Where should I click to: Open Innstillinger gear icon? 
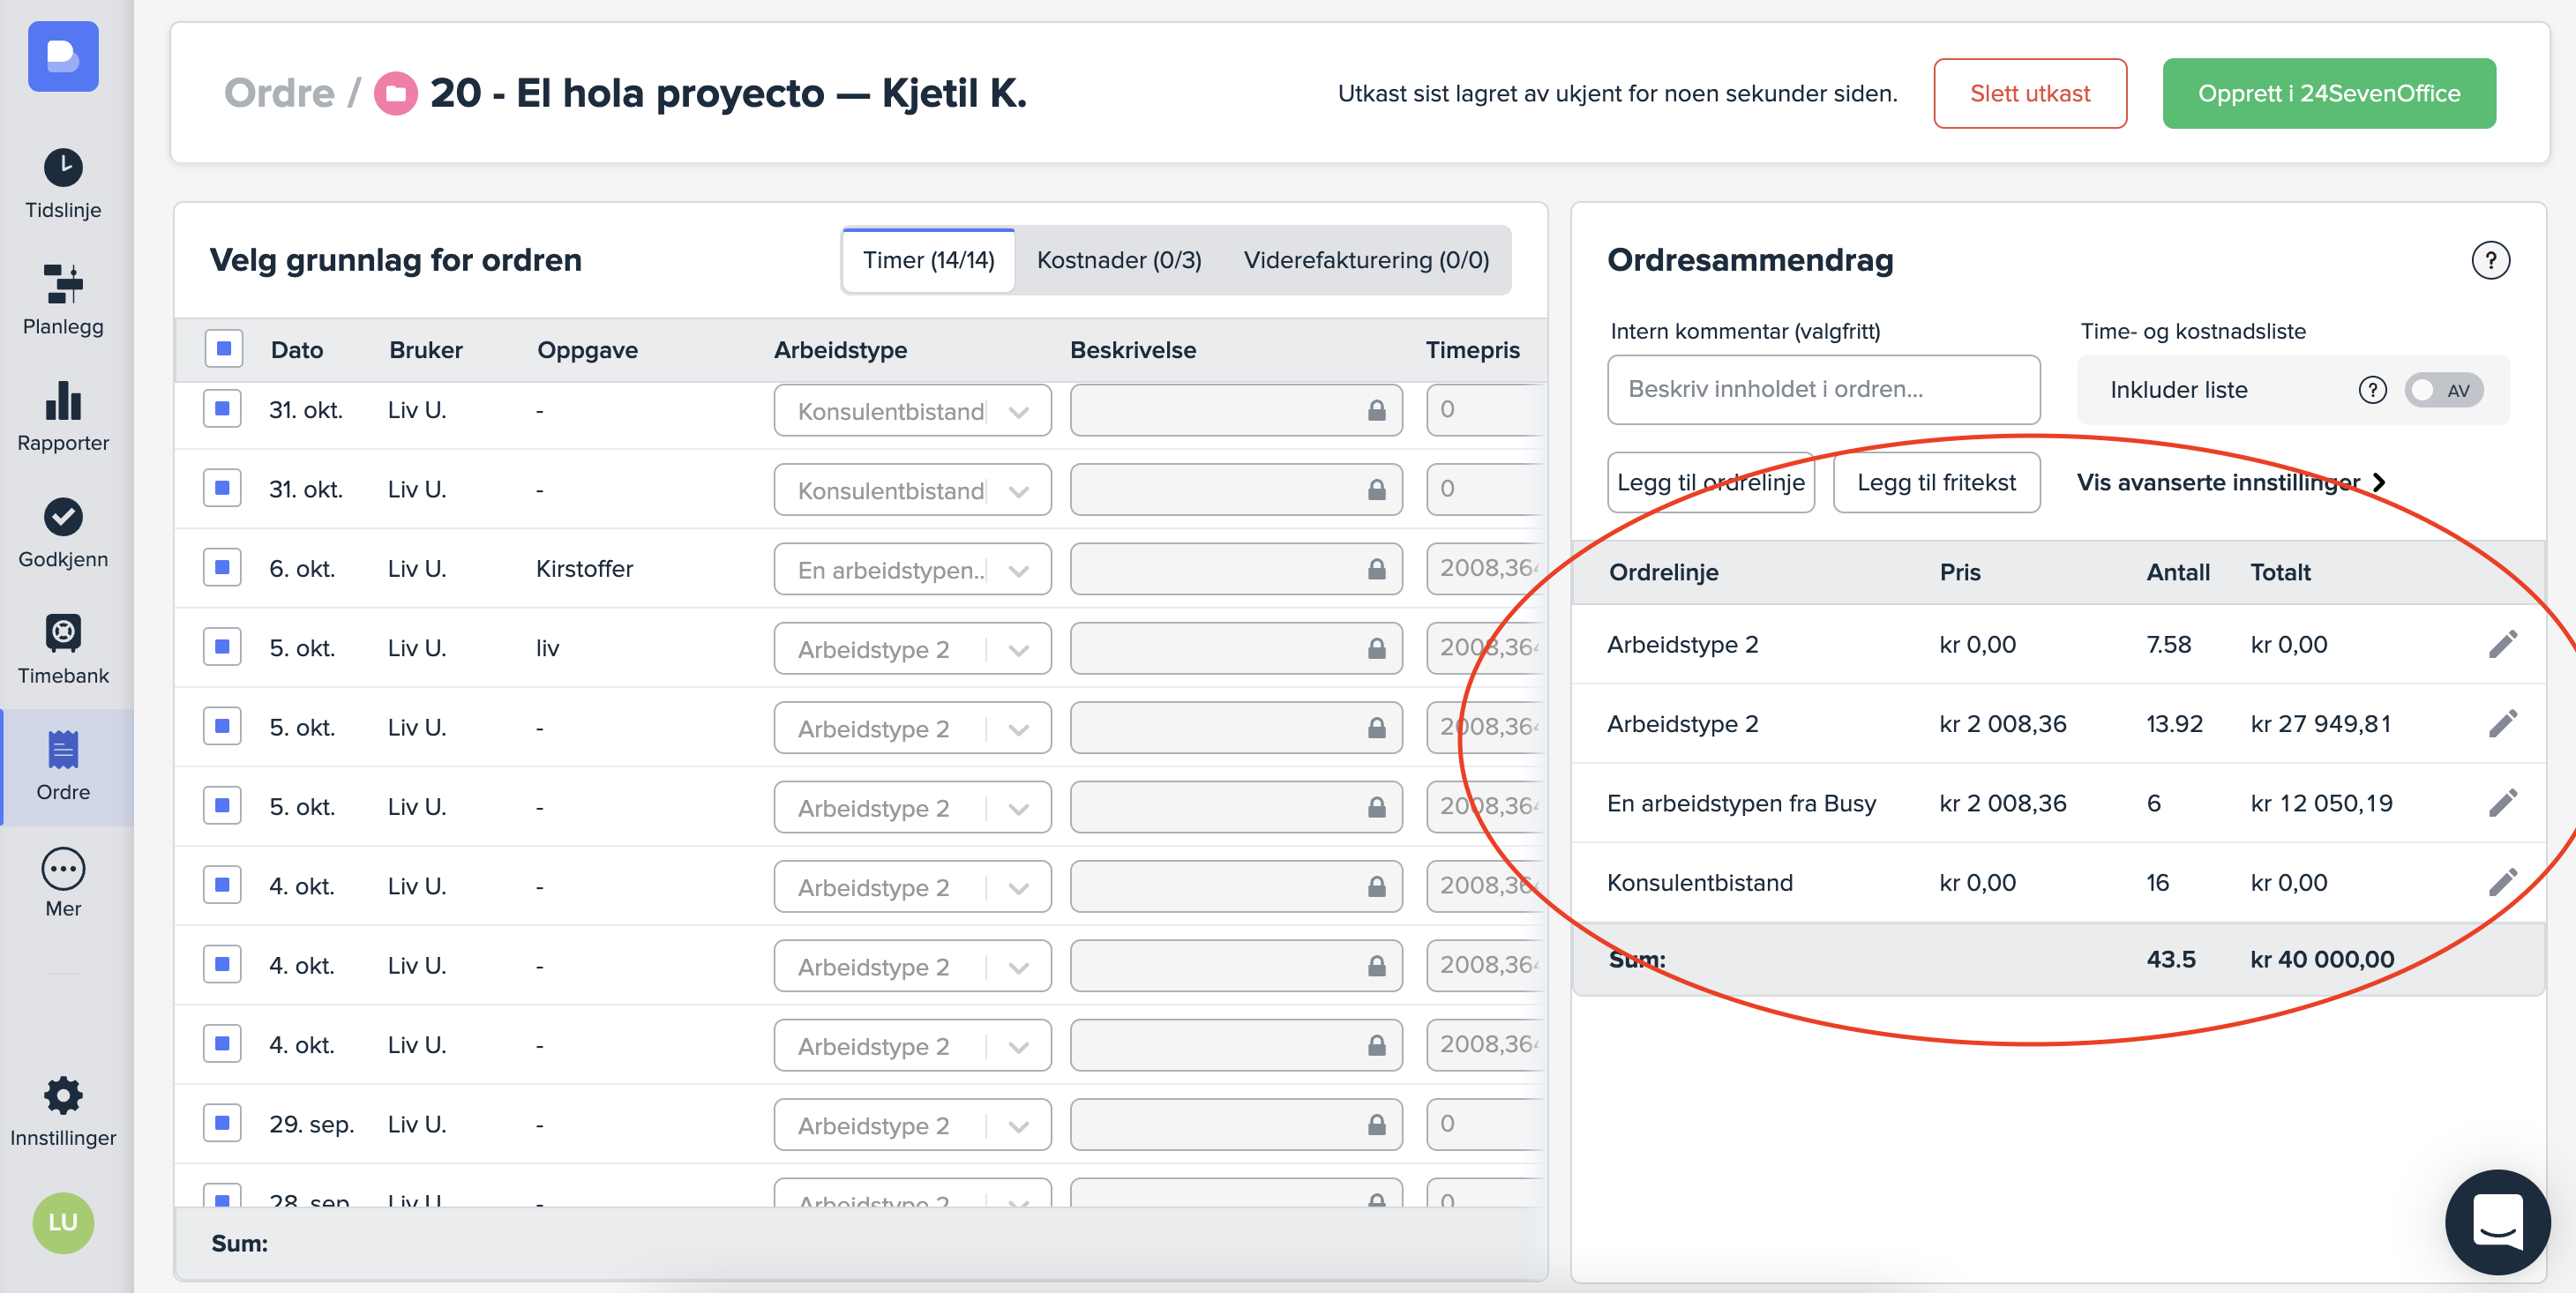(63, 1096)
